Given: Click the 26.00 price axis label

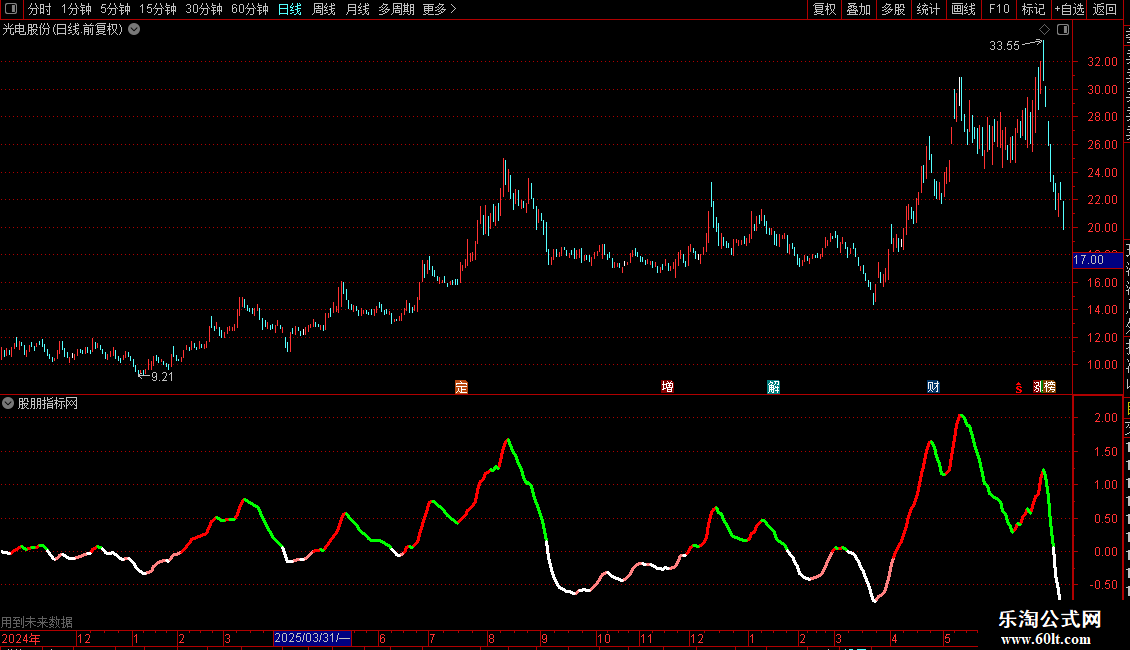Looking at the screenshot, I should point(1102,145).
